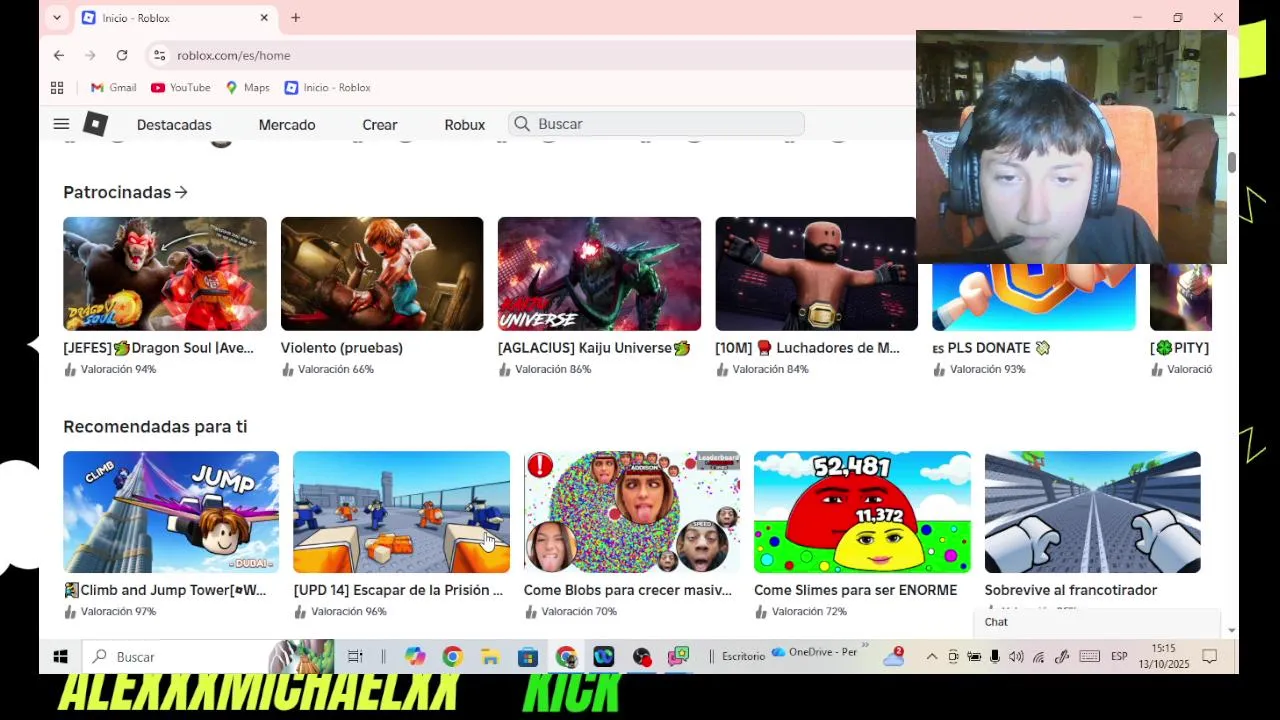This screenshot has width=1280, height=720.
Task: Close the Inicio - Roblox tab
Action: pyautogui.click(x=264, y=18)
